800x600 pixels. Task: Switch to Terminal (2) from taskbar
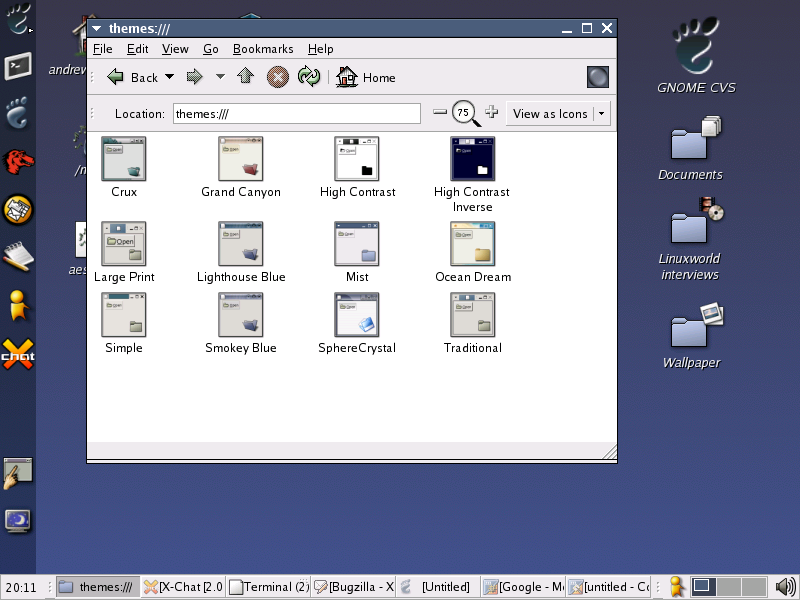tap(268, 587)
